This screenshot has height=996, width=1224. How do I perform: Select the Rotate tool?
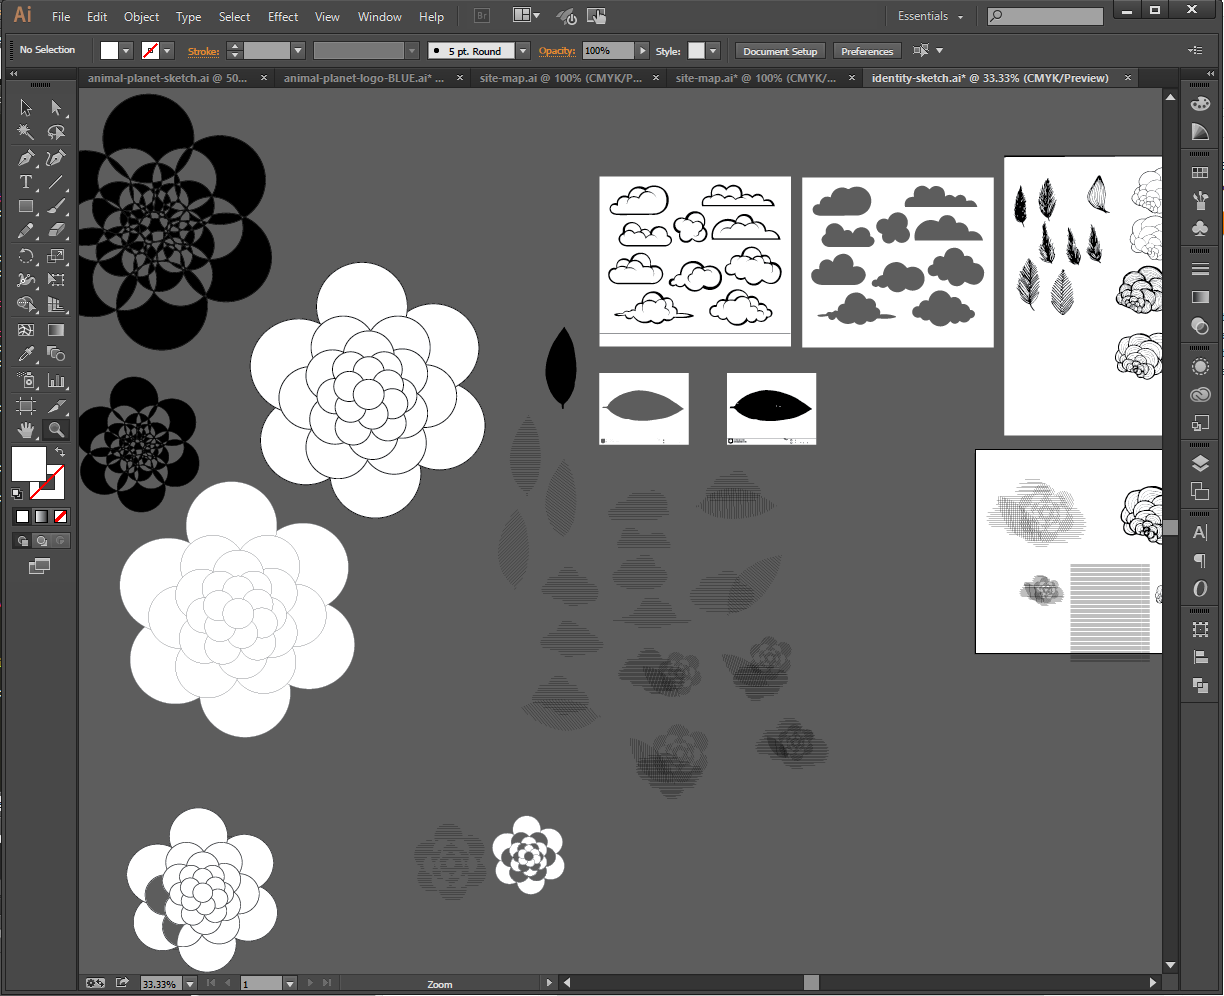[26, 256]
